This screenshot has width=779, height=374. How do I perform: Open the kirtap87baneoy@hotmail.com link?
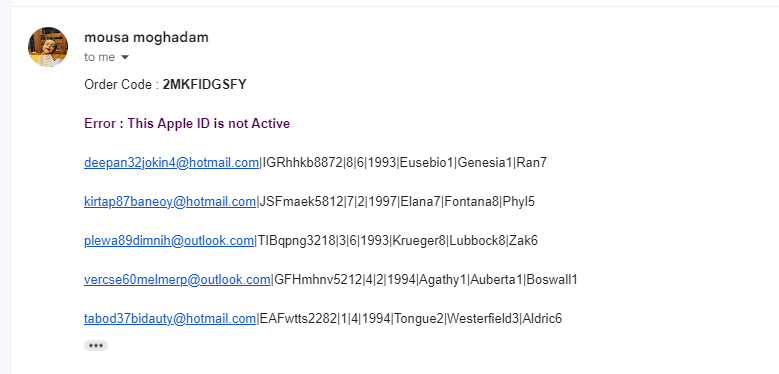170,202
